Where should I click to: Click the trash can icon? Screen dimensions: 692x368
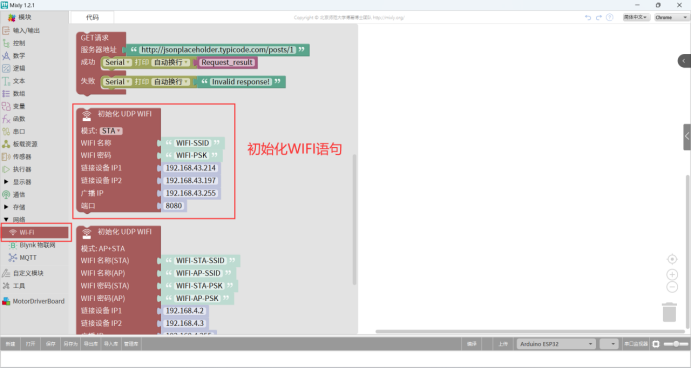pyautogui.click(x=669, y=312)
